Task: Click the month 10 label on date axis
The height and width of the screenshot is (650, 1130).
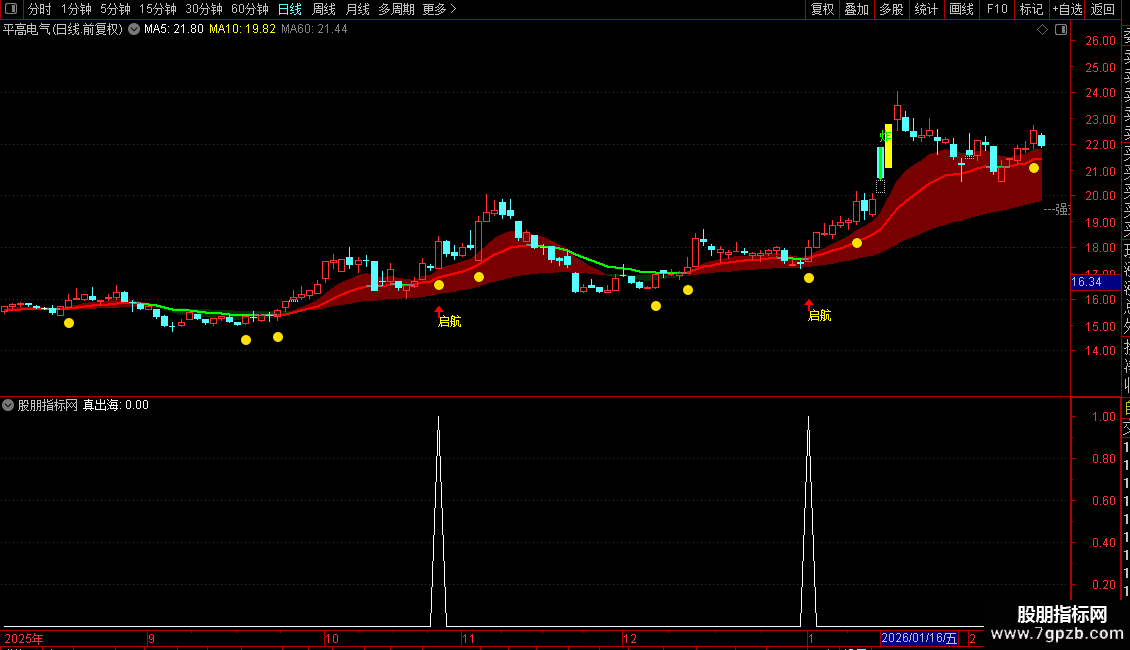Action: point(332,638)
